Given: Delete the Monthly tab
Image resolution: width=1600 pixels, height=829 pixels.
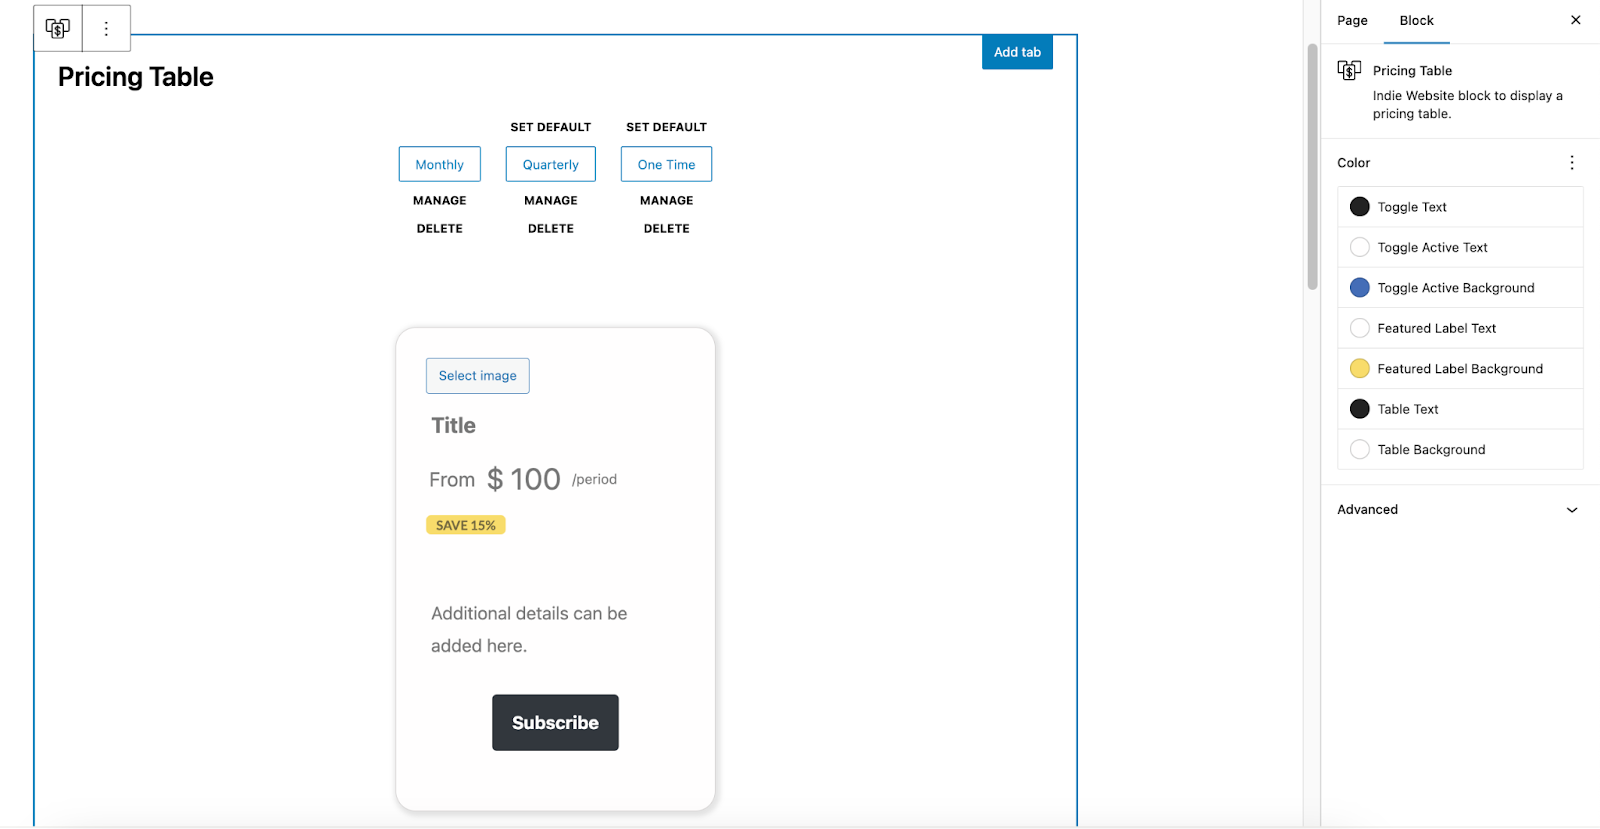Looking at the screenshot, I should click(x=439, y=229).
